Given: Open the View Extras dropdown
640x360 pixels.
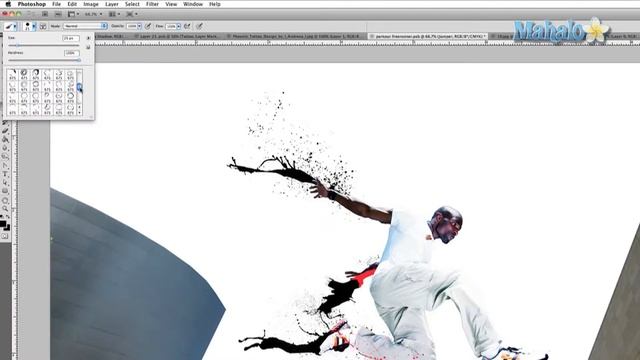Looking at the screenshot, I should pyautogui.click(x=73, y=14).
